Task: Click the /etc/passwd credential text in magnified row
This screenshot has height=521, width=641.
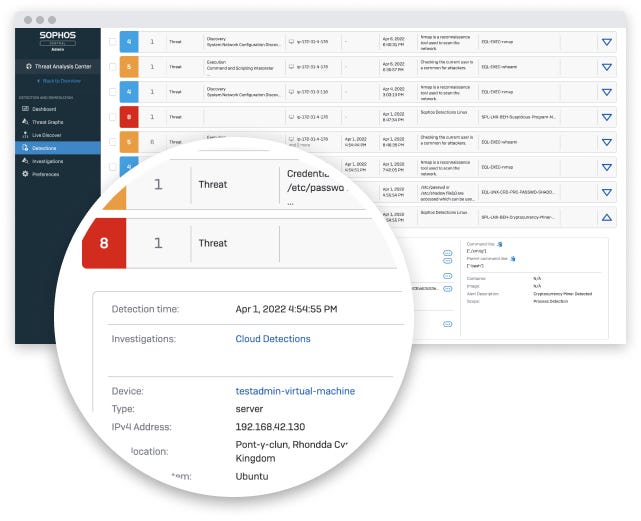Action: pyautogui.click(x=315, y=188)
